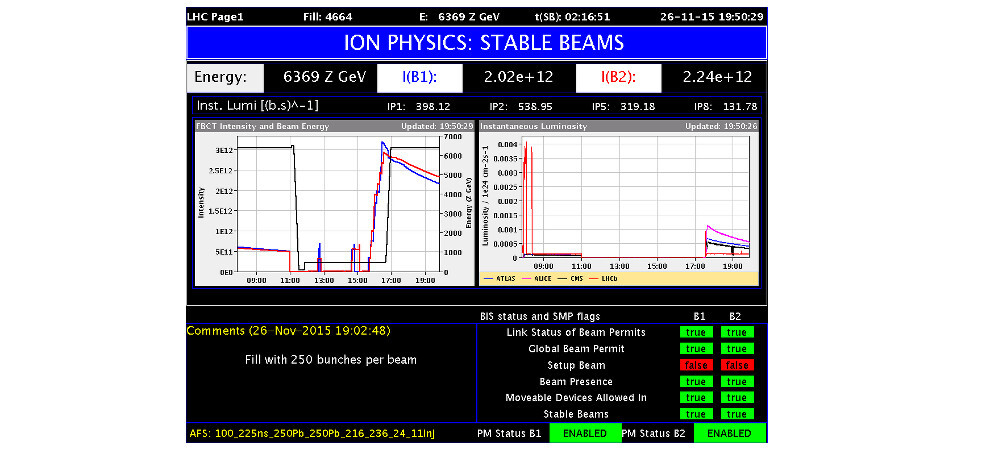Click B1 flag for Stable Beams row
986x450 pixels.
click(x=695, y=414)
